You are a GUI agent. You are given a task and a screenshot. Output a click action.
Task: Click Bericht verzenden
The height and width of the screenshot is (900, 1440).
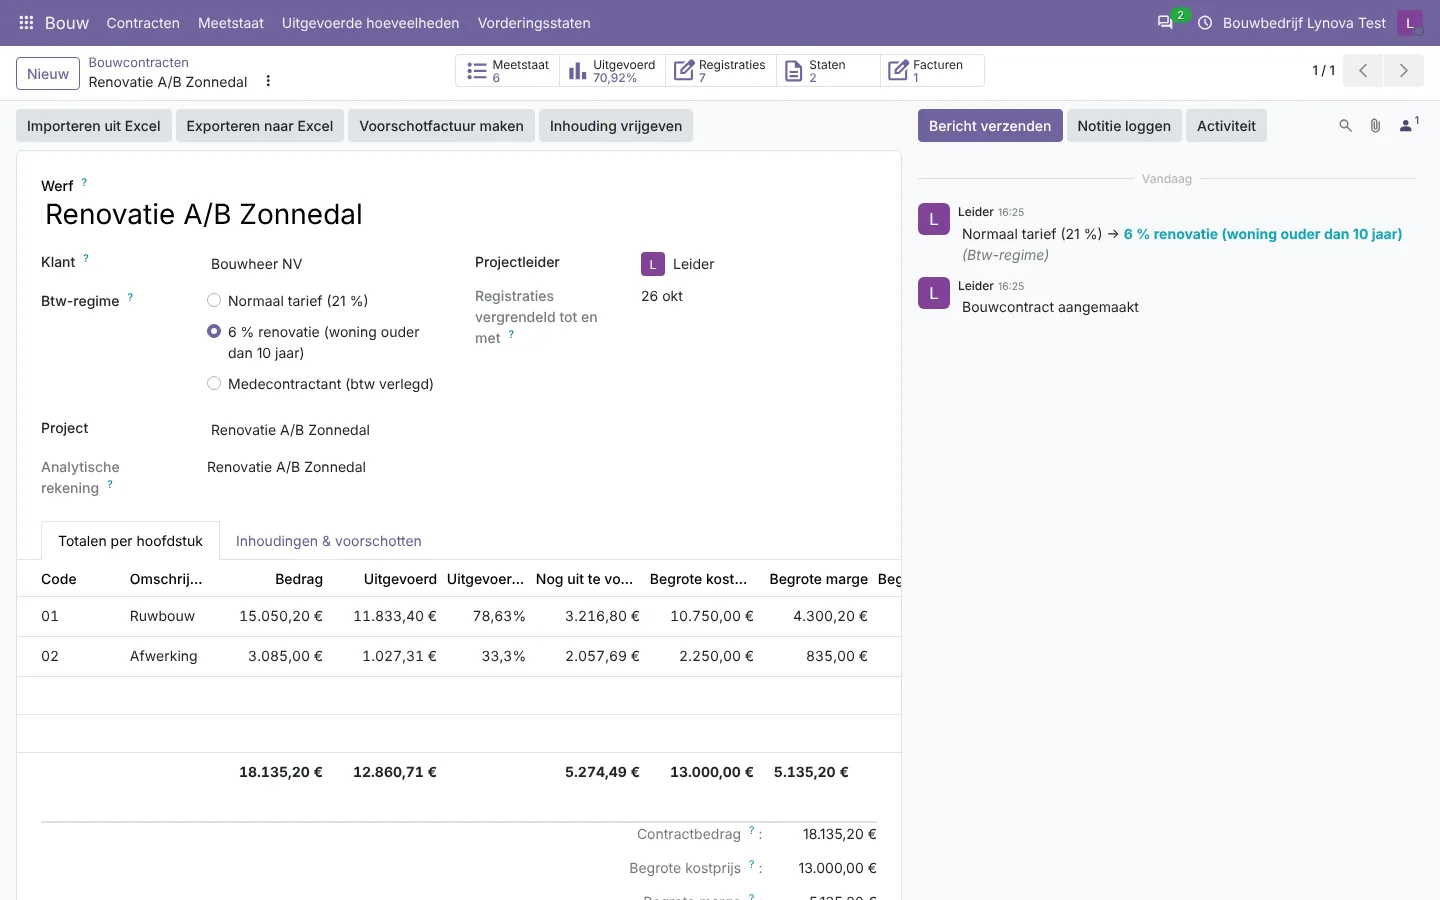tap(990, 126)
